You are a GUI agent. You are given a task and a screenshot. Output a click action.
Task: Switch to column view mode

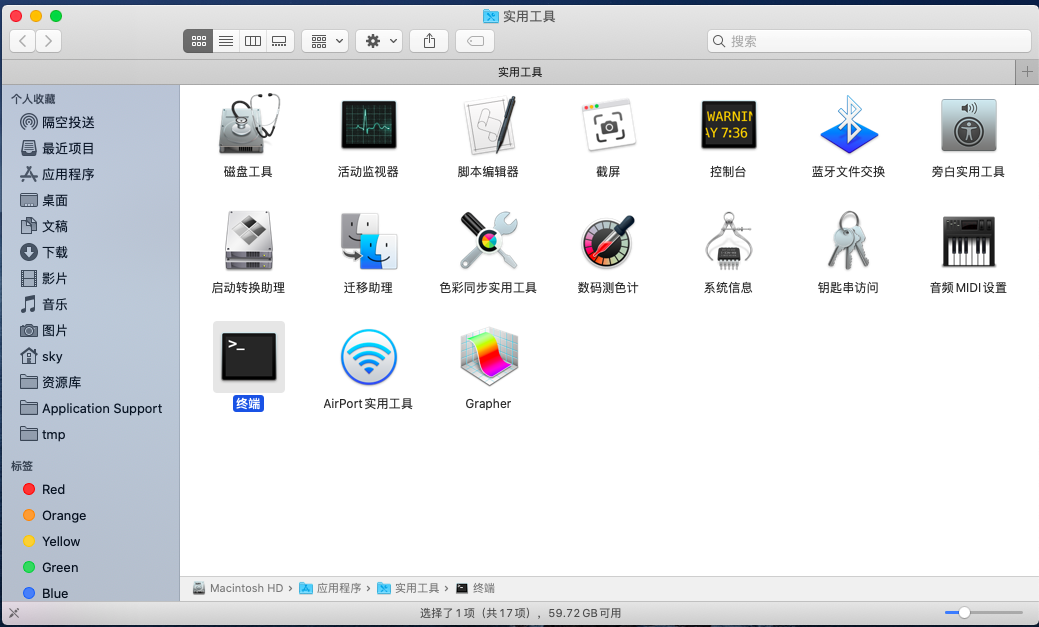tap(253, 41)
